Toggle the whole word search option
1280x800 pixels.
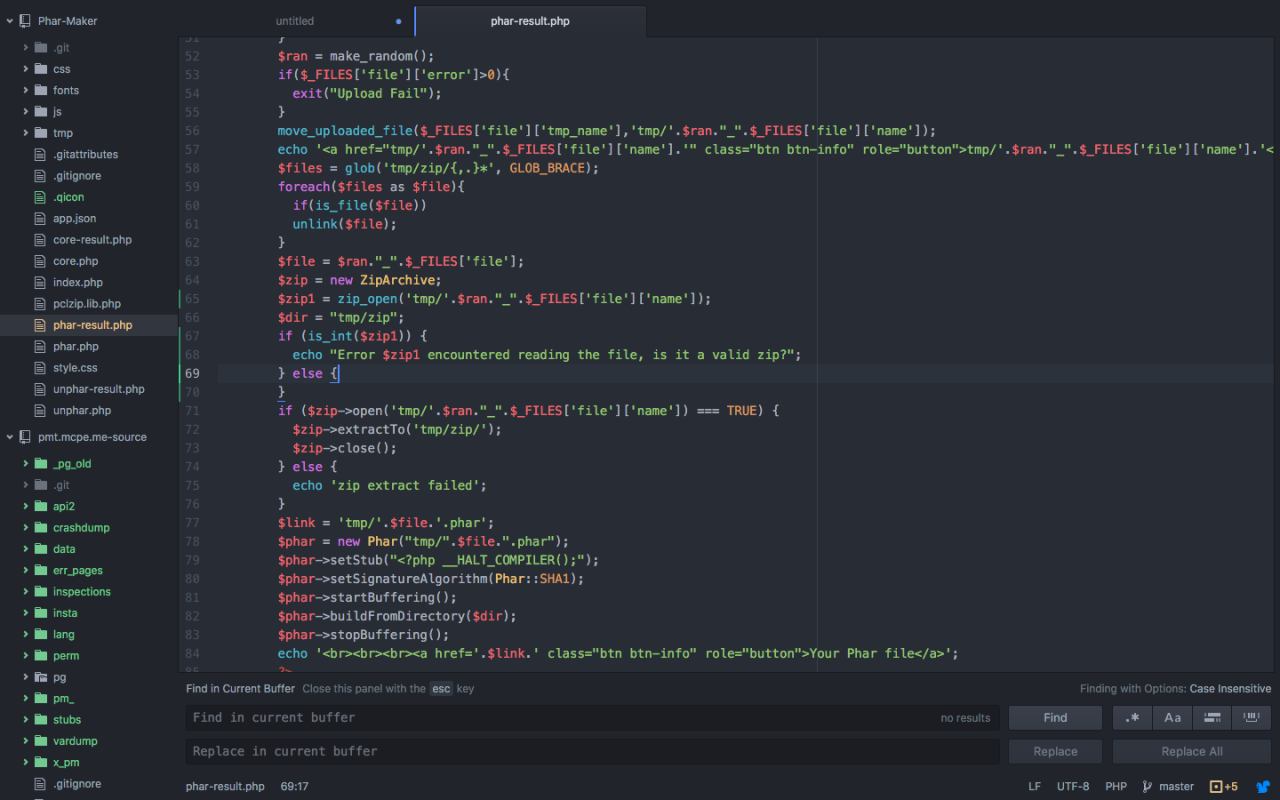[1251, 717]
